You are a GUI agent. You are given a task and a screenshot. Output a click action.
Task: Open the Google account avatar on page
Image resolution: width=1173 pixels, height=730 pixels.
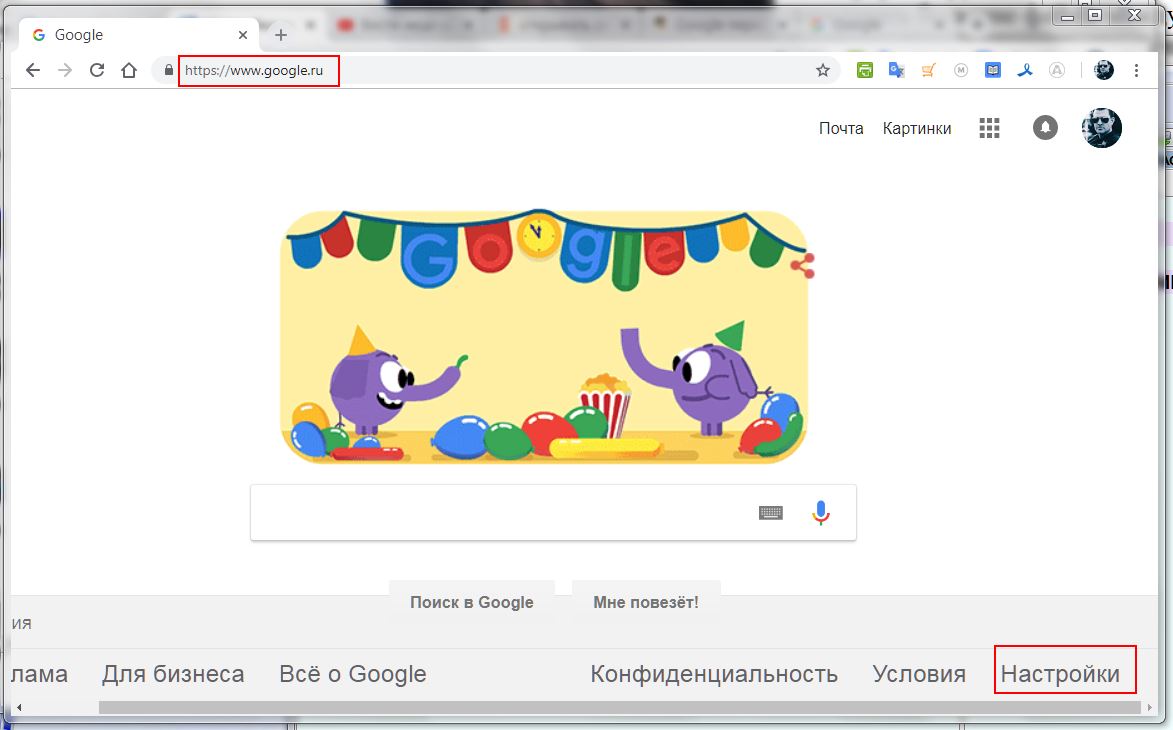[x=1102, y=128]
